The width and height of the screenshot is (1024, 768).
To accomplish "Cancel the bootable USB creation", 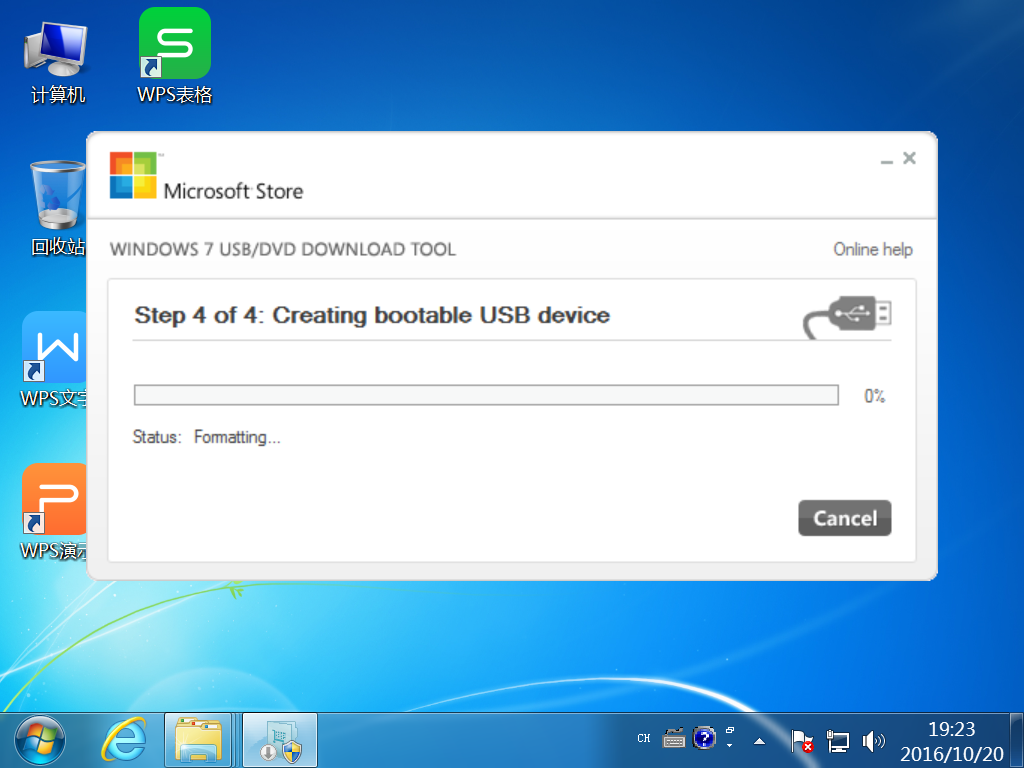I will (x=844, y=518).
